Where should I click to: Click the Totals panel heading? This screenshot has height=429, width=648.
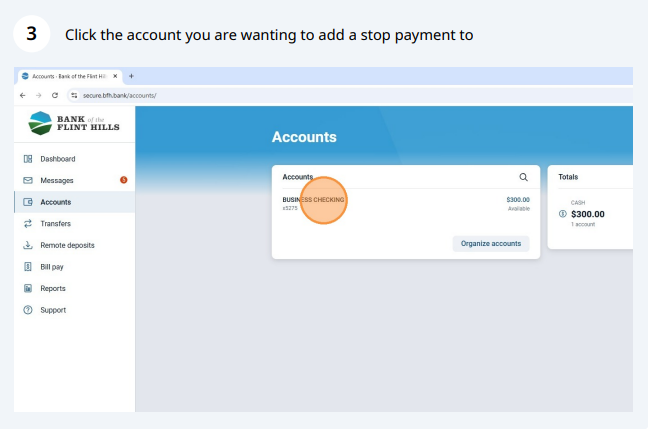click(x=568, y=177)
